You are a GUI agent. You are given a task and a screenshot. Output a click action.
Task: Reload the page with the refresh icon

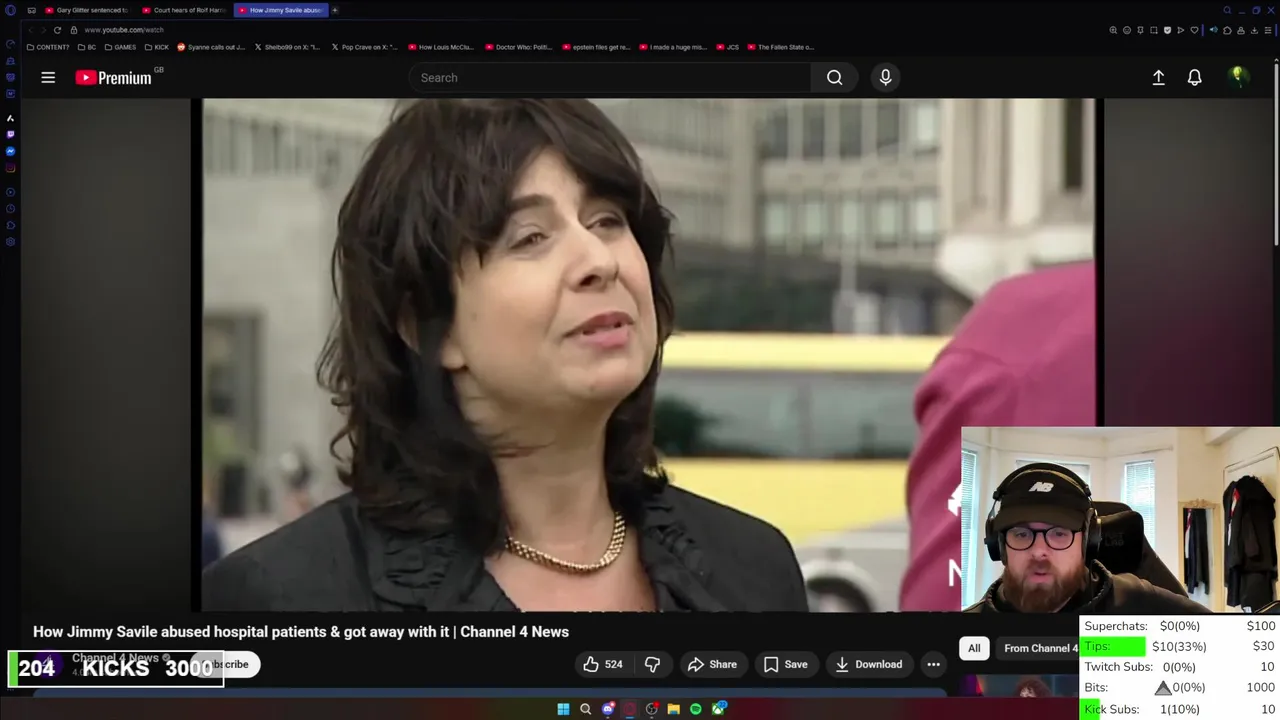point(57,30)
